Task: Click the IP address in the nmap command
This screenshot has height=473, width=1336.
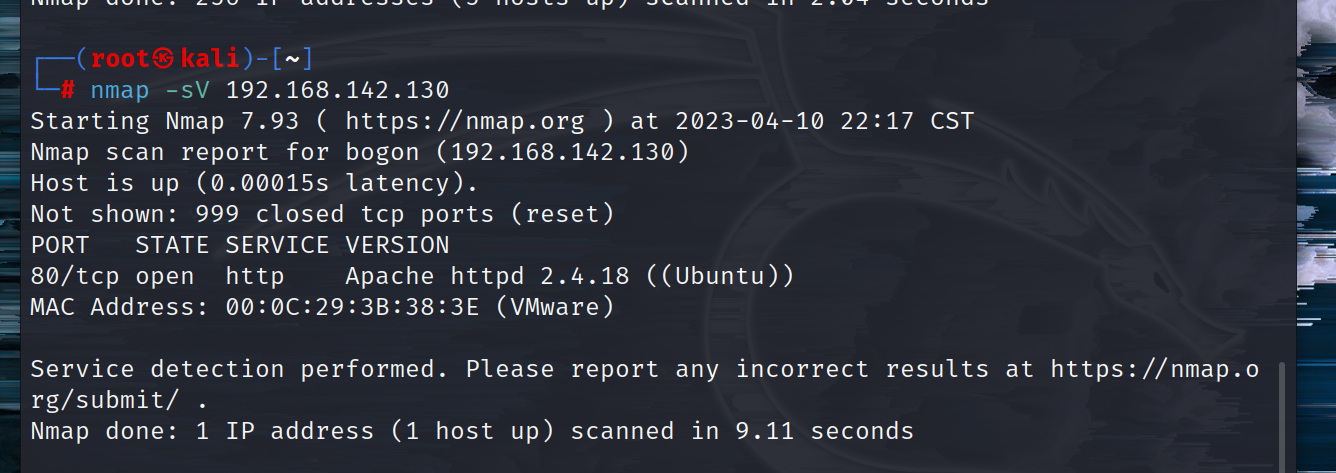Action: pos(337,90)
